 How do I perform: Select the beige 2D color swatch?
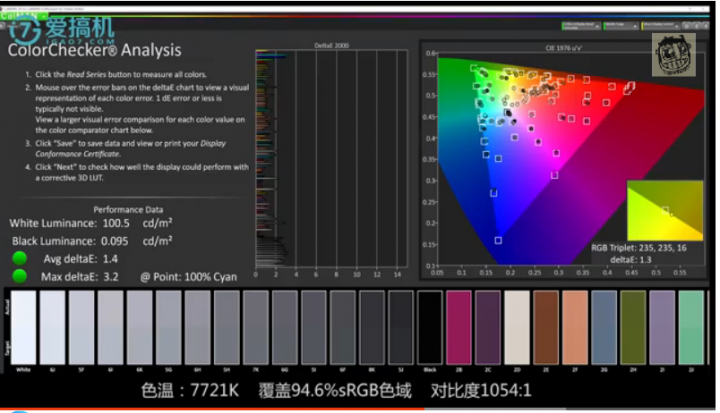[x=517, y=327]
